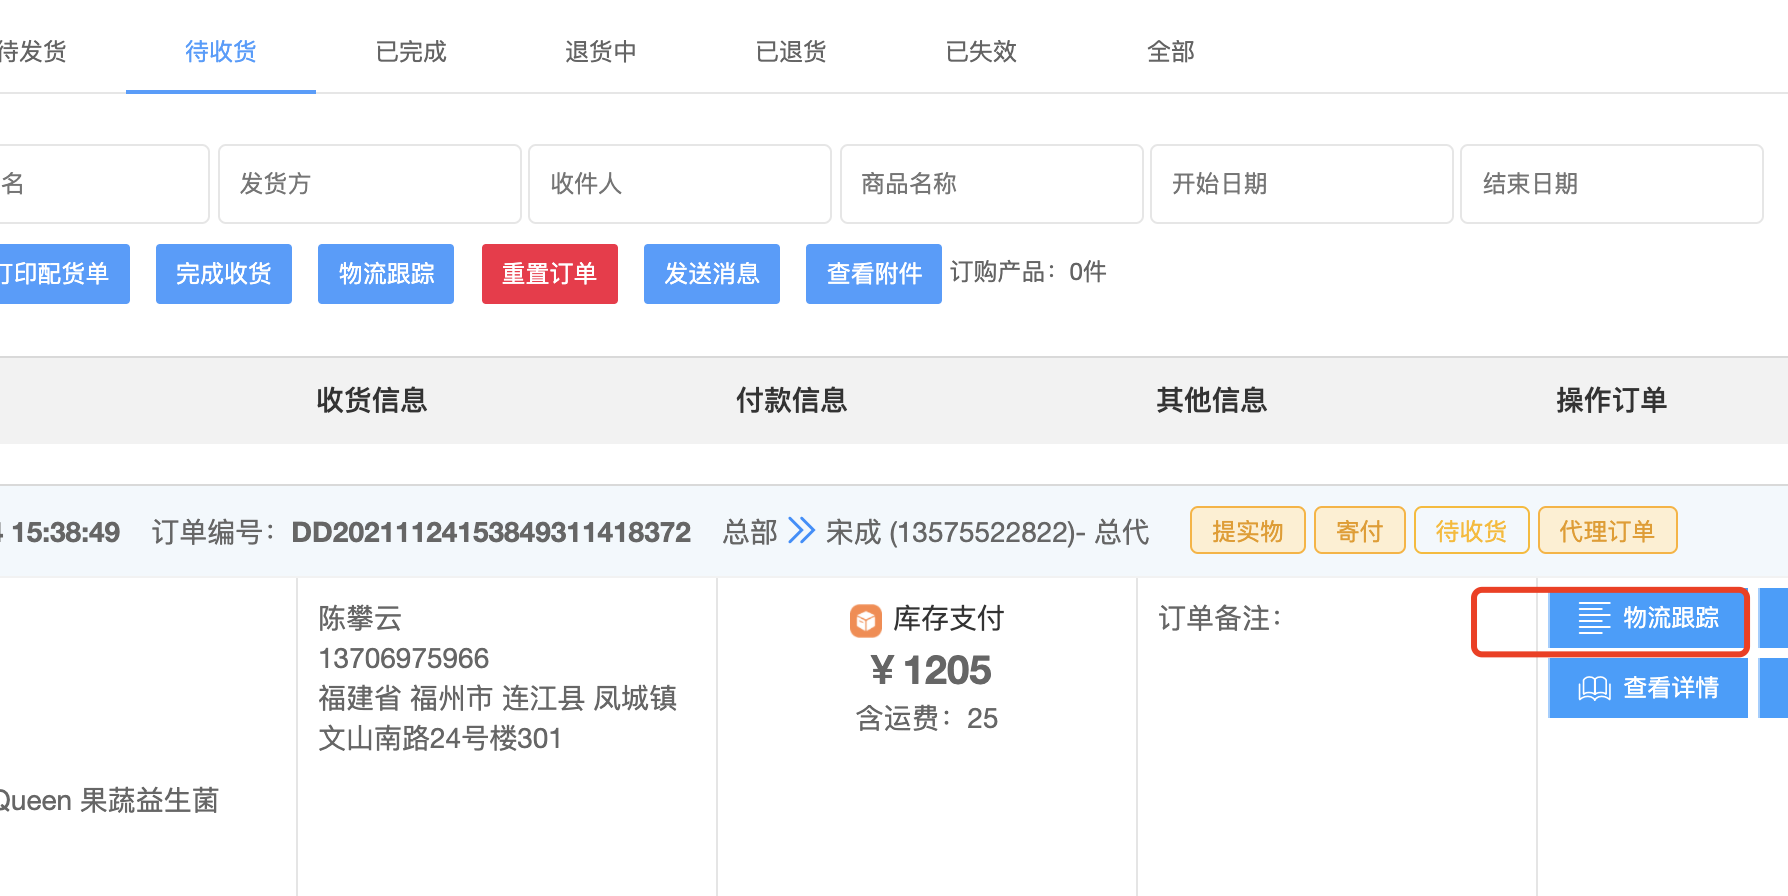This screenshot has height=896, width=1788.
Task: Select the 已退货 tab
Action: (790, 51)
